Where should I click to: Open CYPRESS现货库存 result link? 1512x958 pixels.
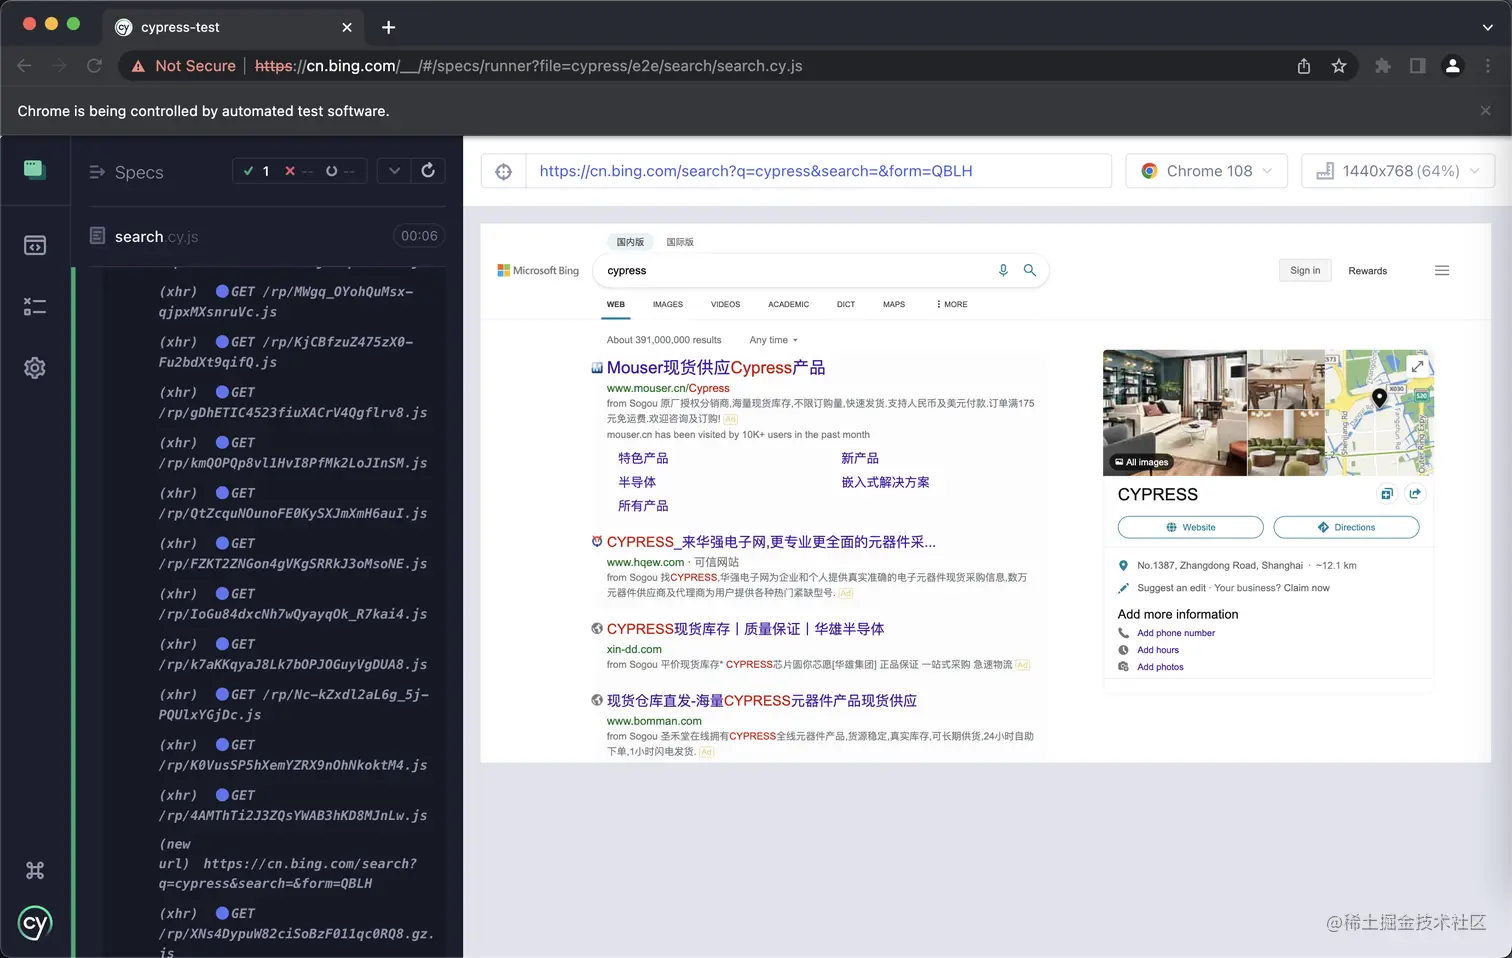pyautogui.click(x=745, y=629)
